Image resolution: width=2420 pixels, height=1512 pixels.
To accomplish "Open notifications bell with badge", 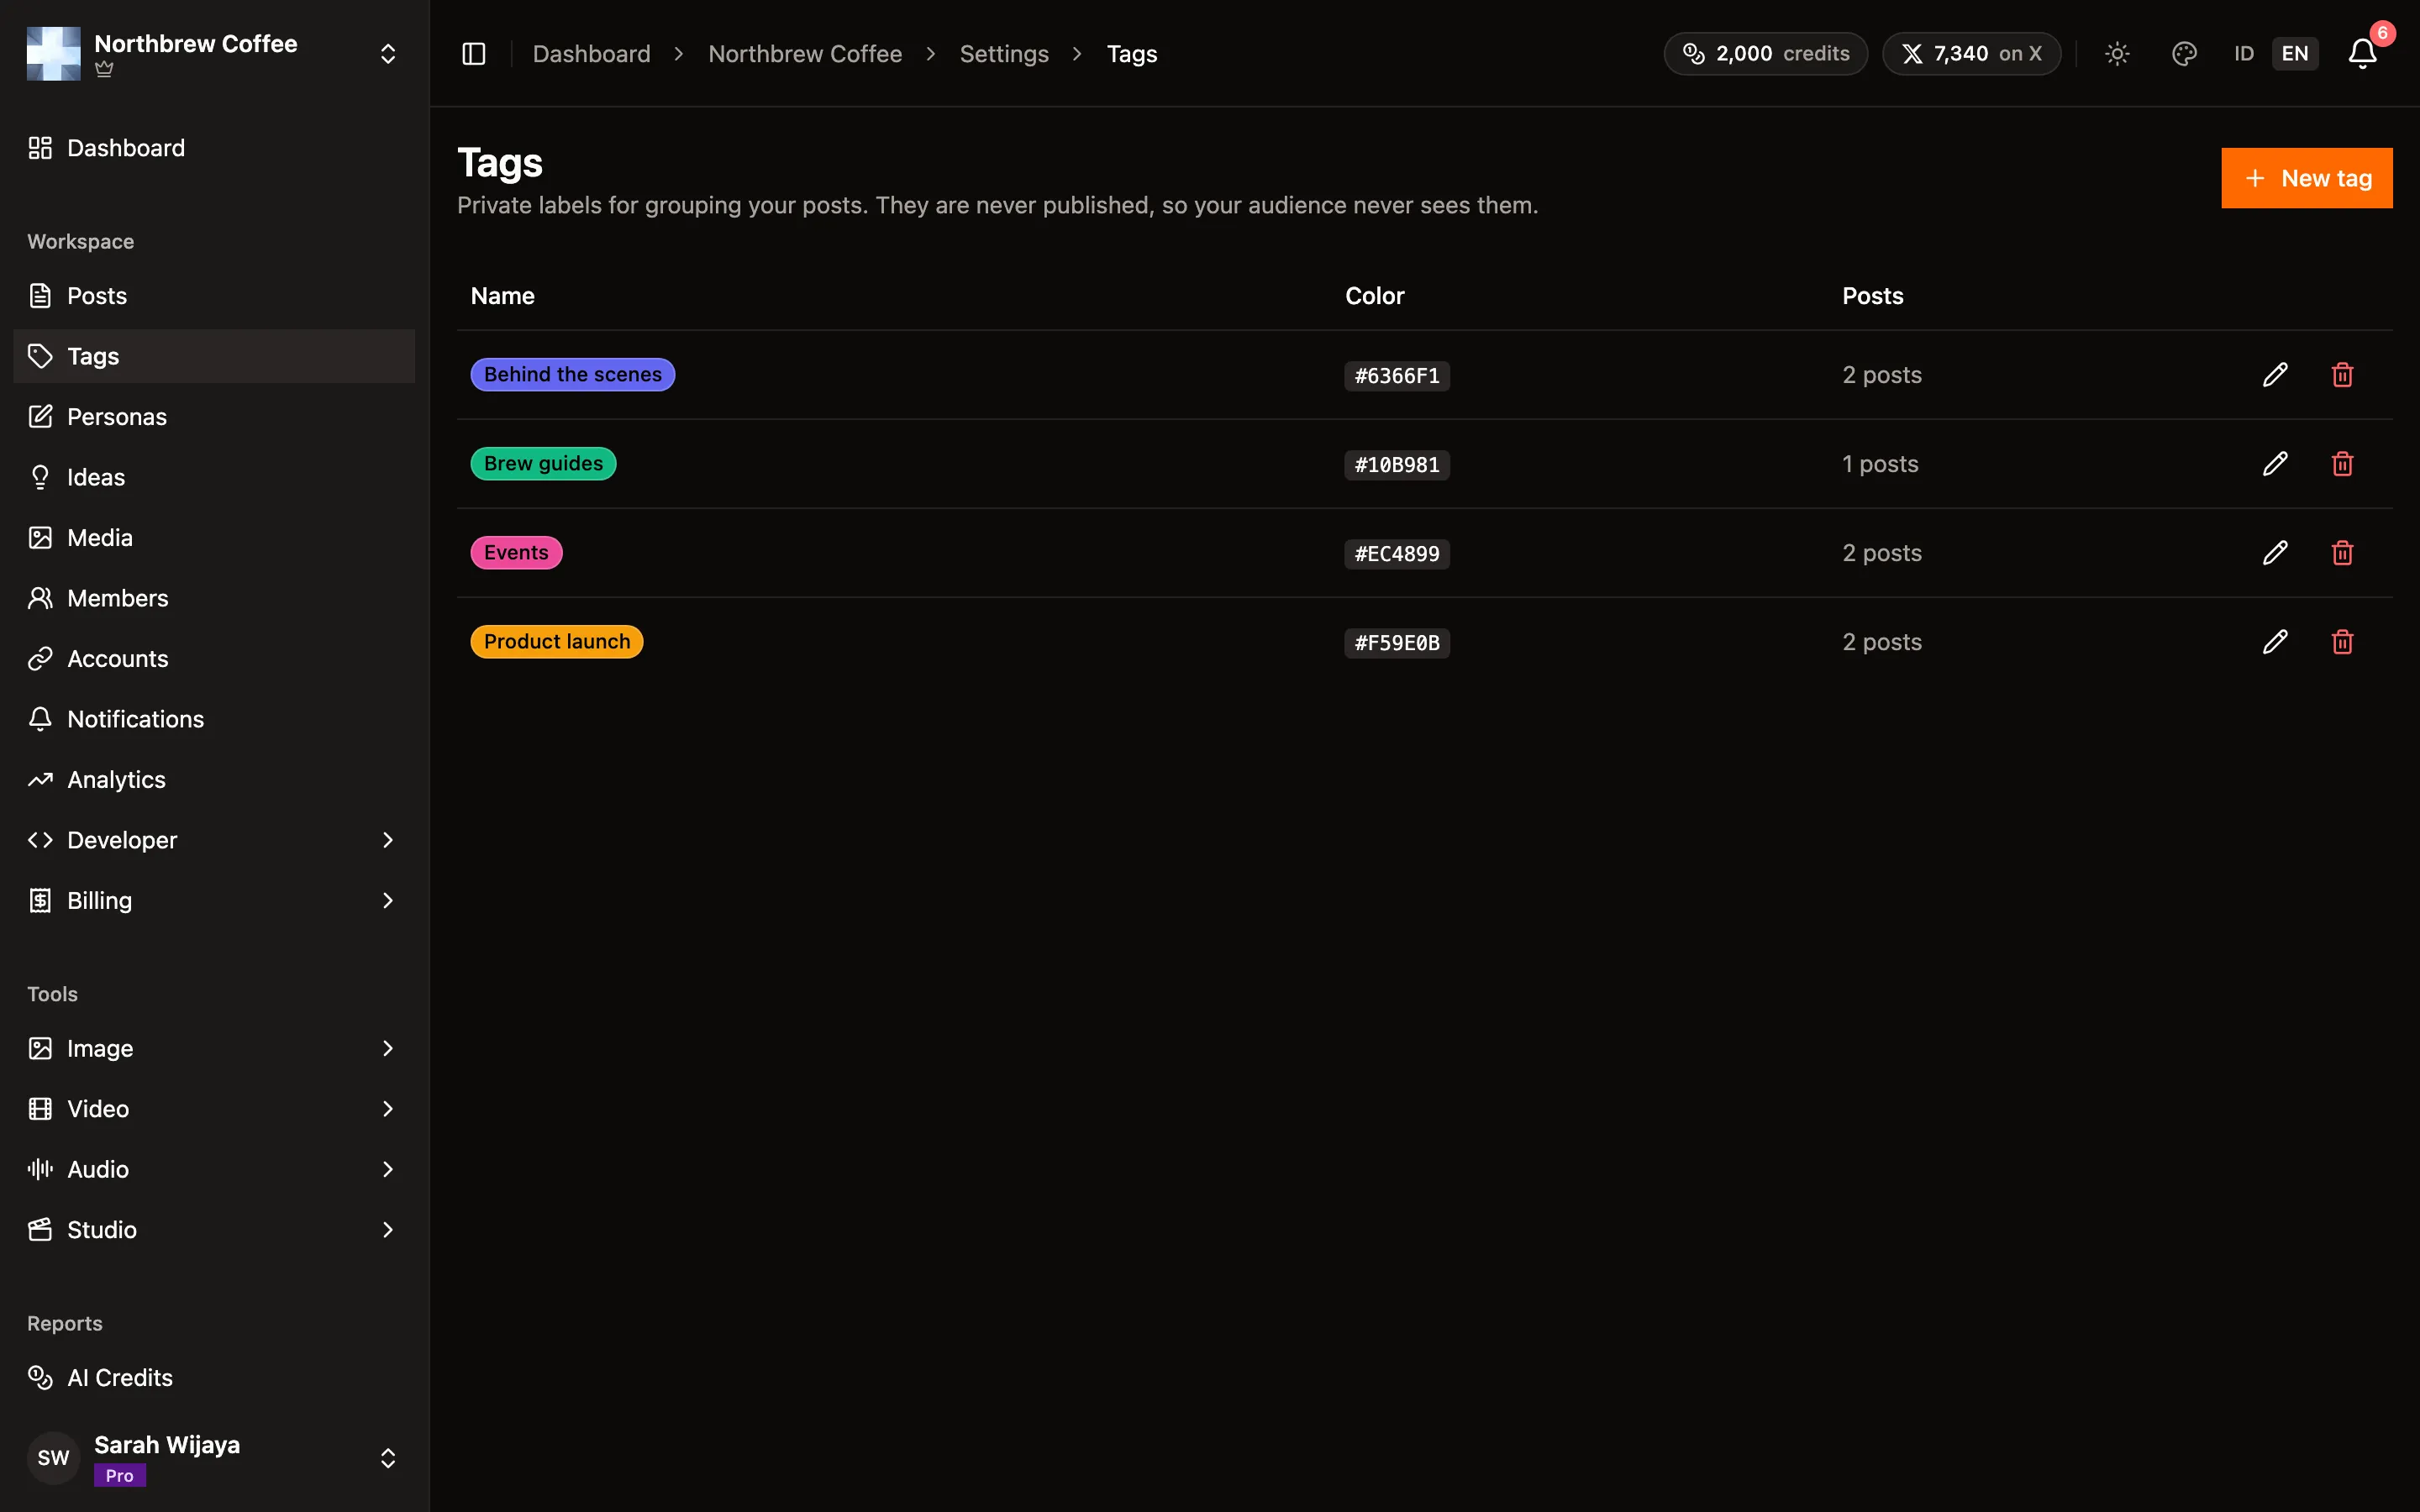I will click(2362, 54).
